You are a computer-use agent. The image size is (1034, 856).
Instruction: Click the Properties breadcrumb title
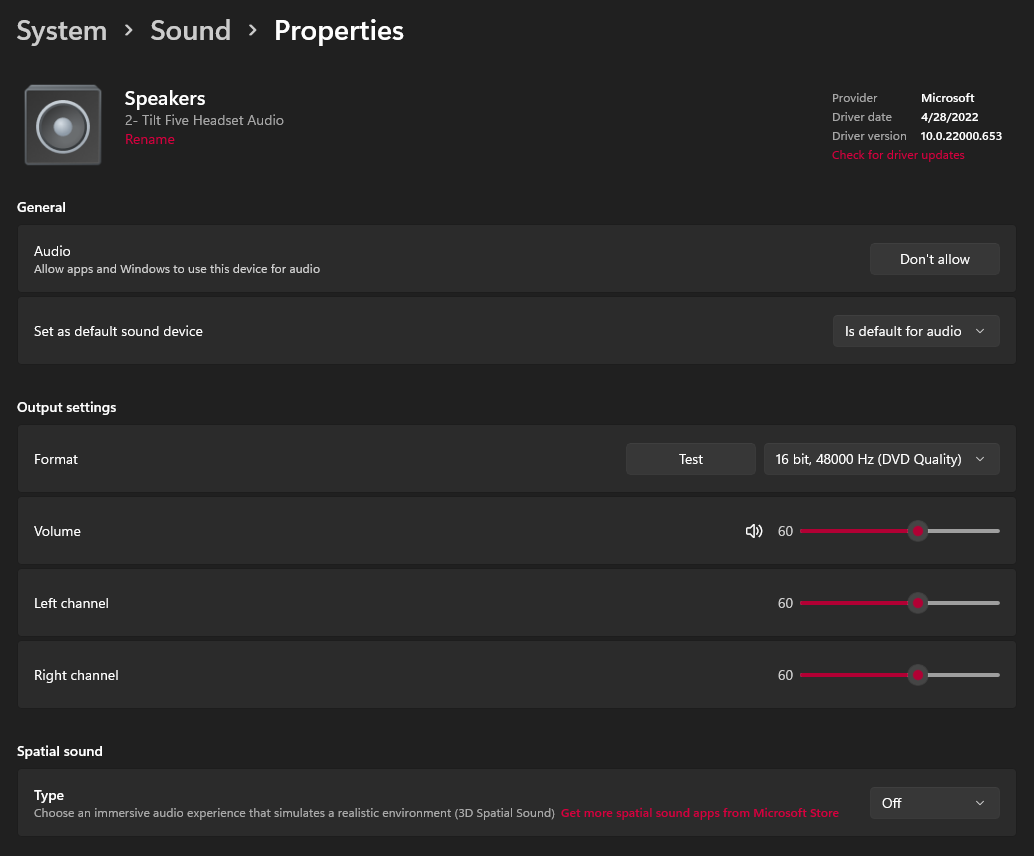coord(339,30)
